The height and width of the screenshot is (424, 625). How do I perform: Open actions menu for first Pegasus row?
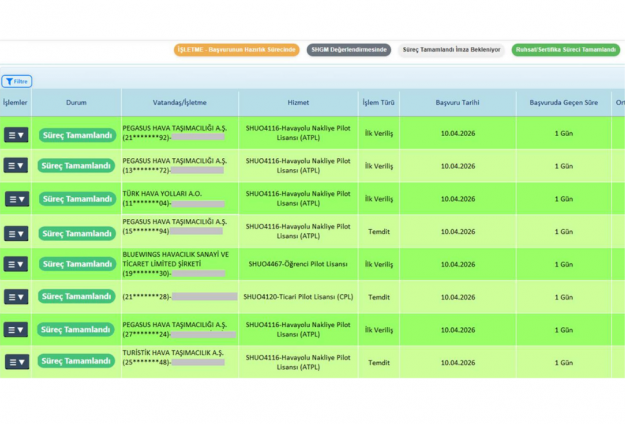click(16, 135)
